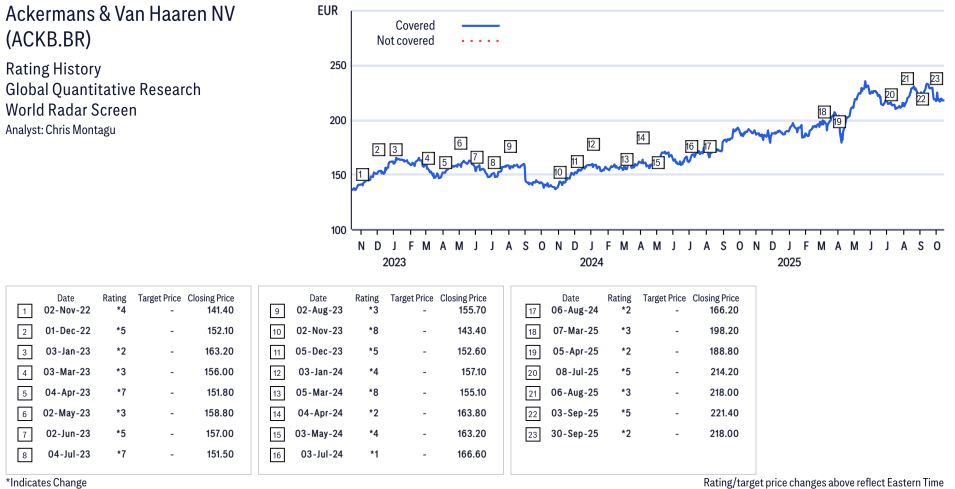Click chart marker 14 in 2024
The image size is (955, 489).
pos(642,137)
